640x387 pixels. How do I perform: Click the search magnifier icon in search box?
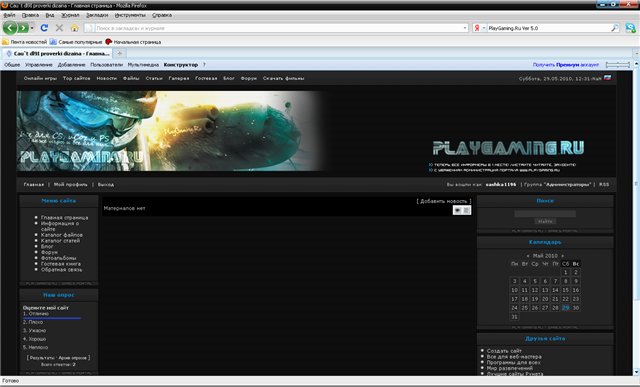615,28
